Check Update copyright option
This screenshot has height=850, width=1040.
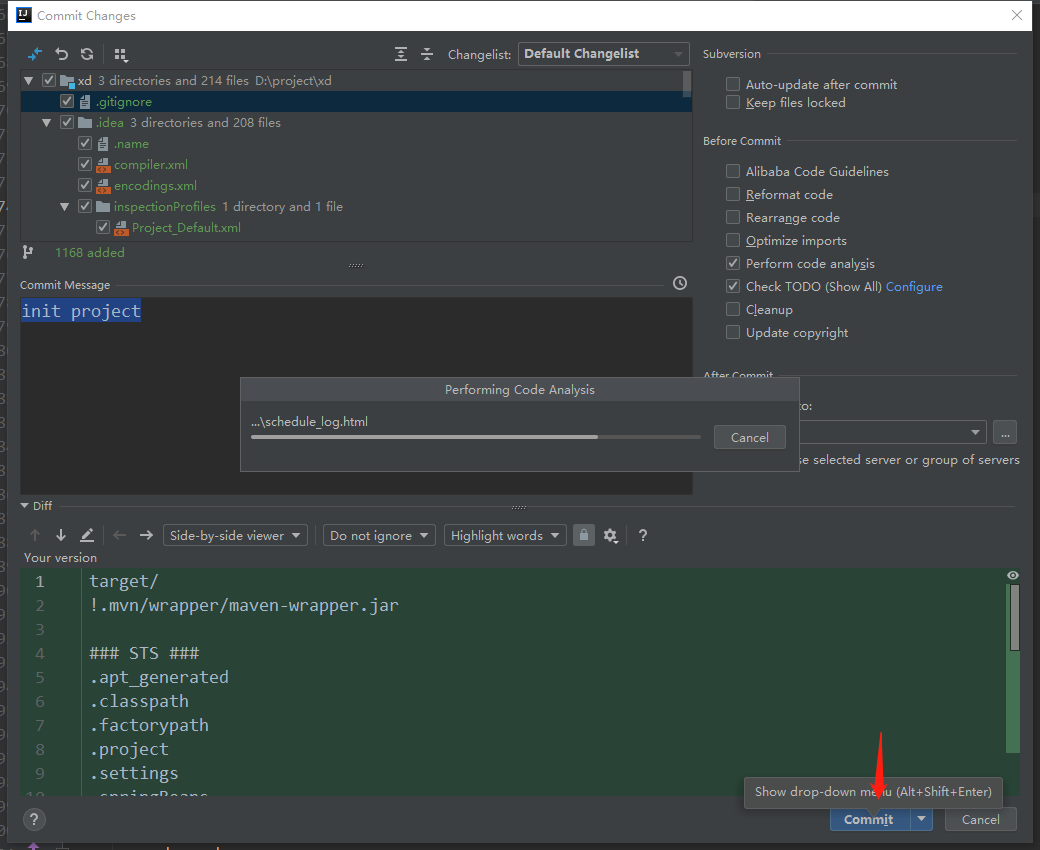tap(733, 332)
